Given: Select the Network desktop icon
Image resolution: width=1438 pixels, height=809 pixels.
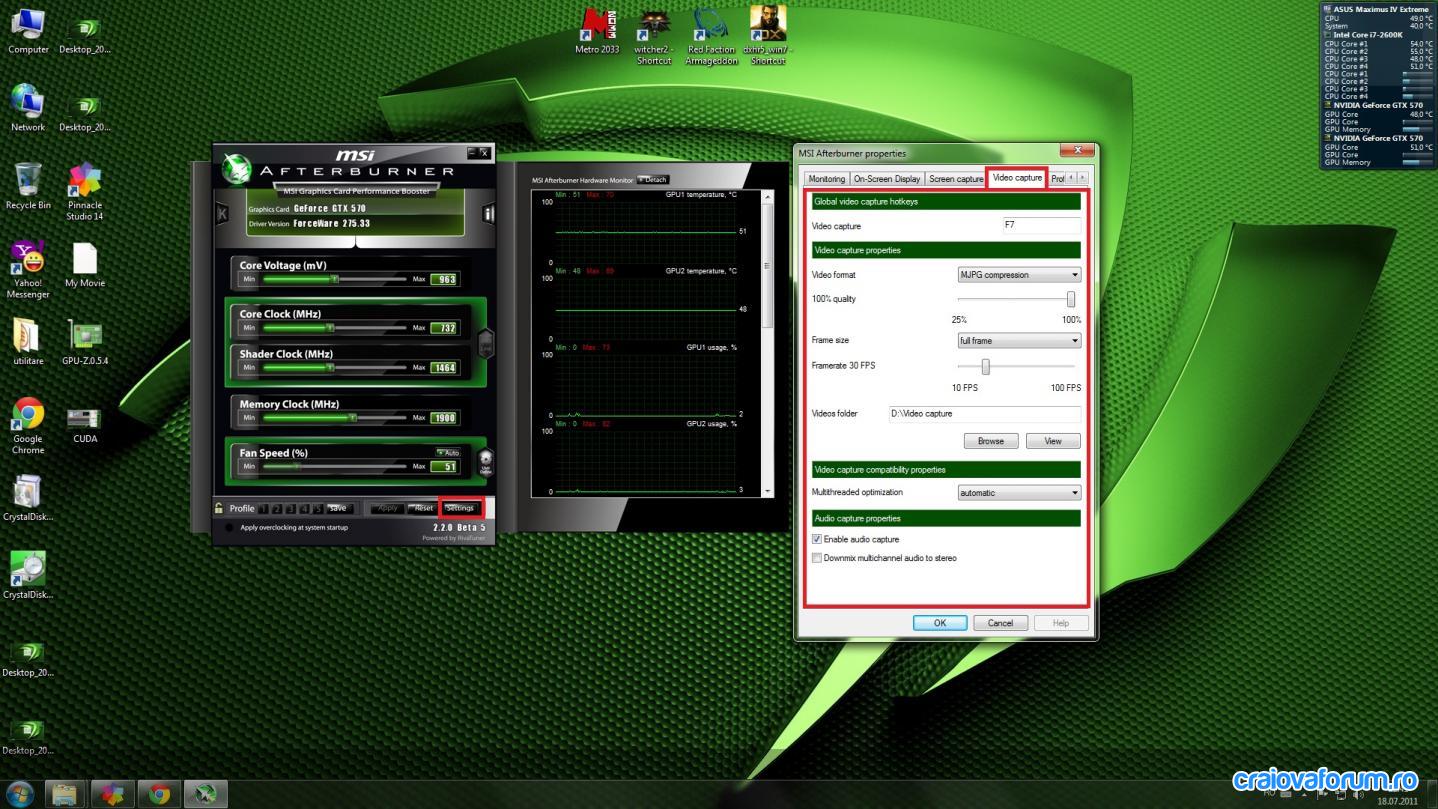Looking at the screenshot, I should pyautogui.click(x=28, y=108).
